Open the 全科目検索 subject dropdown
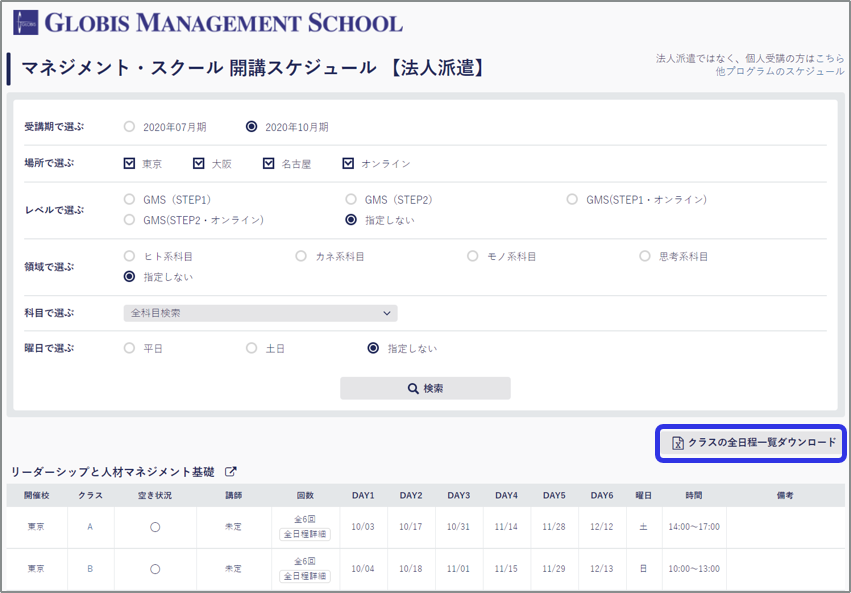The width and height of the screenshot is (851, 593). (261, 313)
